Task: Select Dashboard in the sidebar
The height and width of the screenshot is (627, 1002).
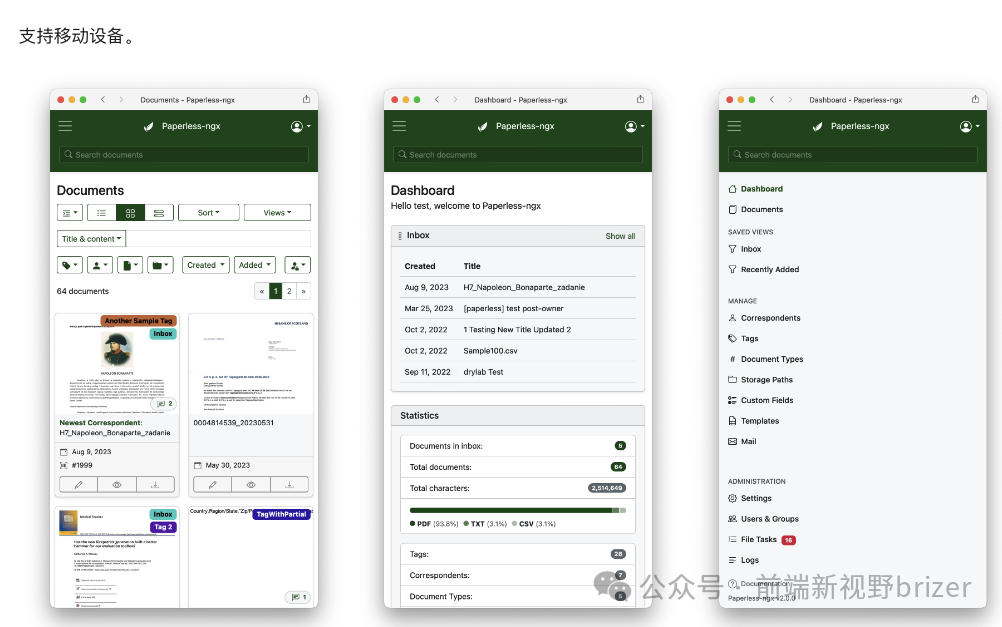Action: (755, 189)
